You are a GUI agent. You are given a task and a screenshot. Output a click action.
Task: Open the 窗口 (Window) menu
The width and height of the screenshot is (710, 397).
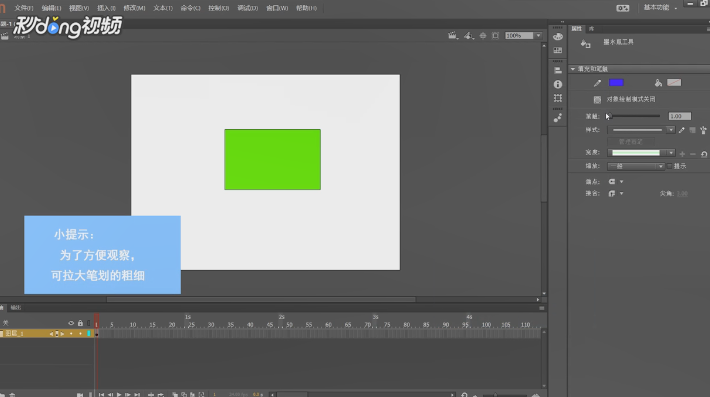(277, 8)
